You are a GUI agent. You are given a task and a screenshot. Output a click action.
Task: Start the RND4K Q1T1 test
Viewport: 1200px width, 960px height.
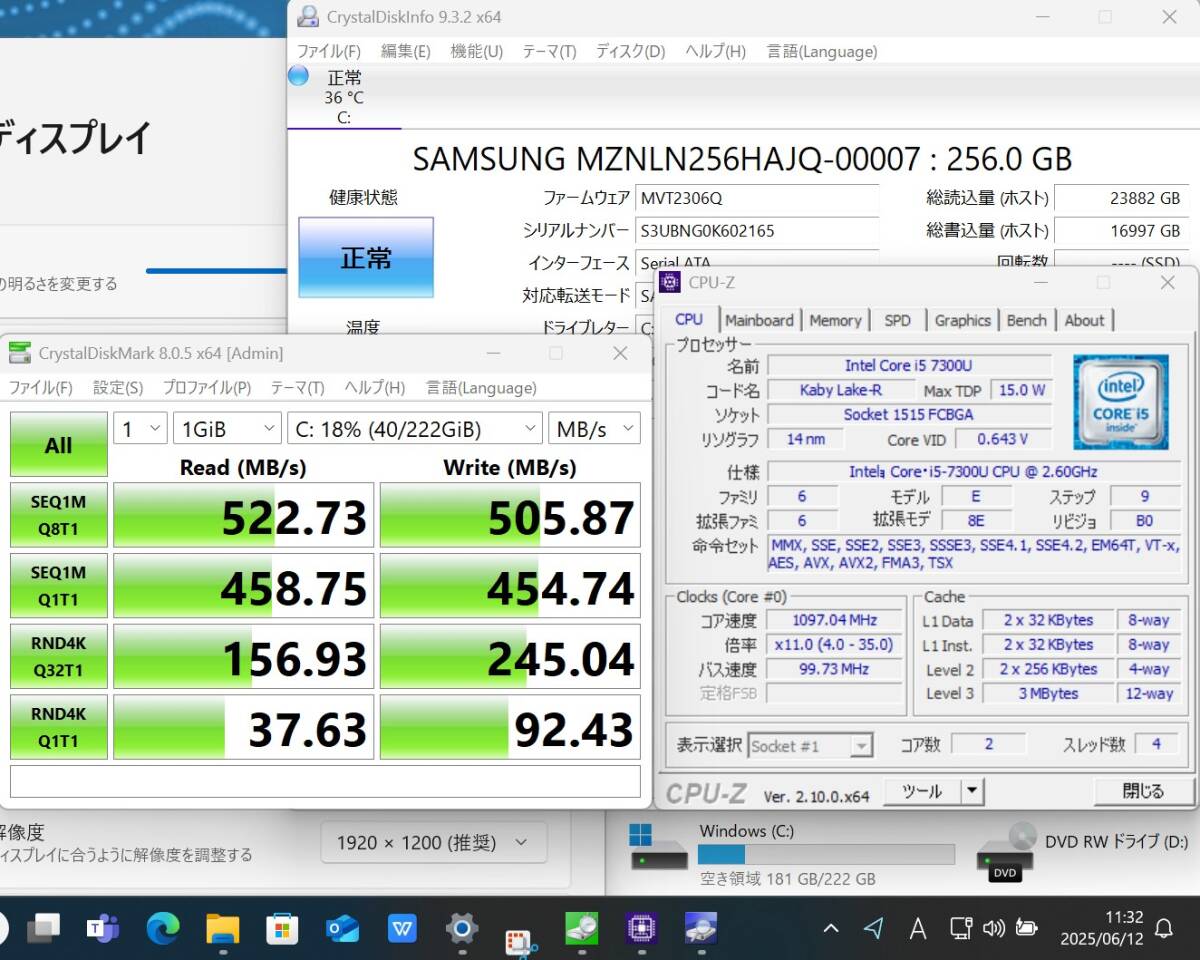tap(59, 727)
